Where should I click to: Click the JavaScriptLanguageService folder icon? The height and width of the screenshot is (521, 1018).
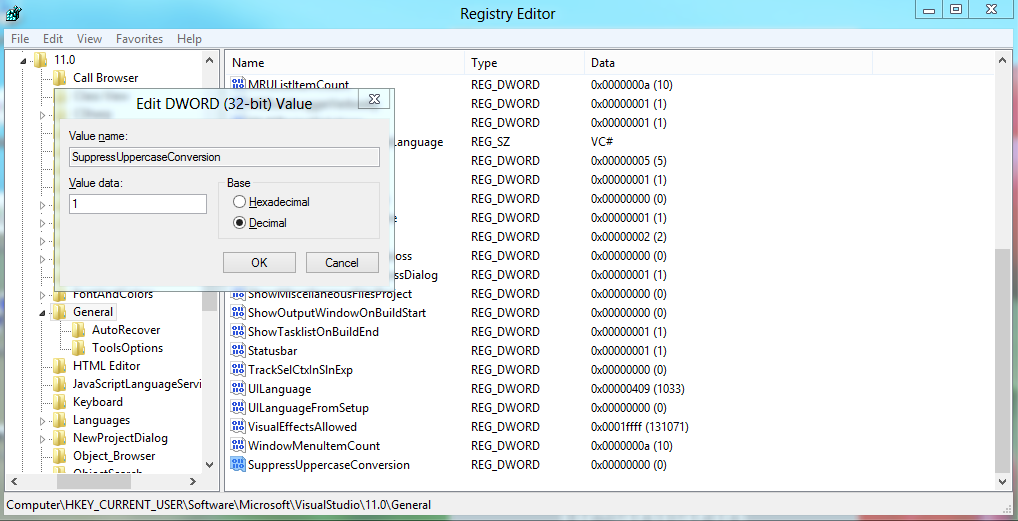(60, 384)
